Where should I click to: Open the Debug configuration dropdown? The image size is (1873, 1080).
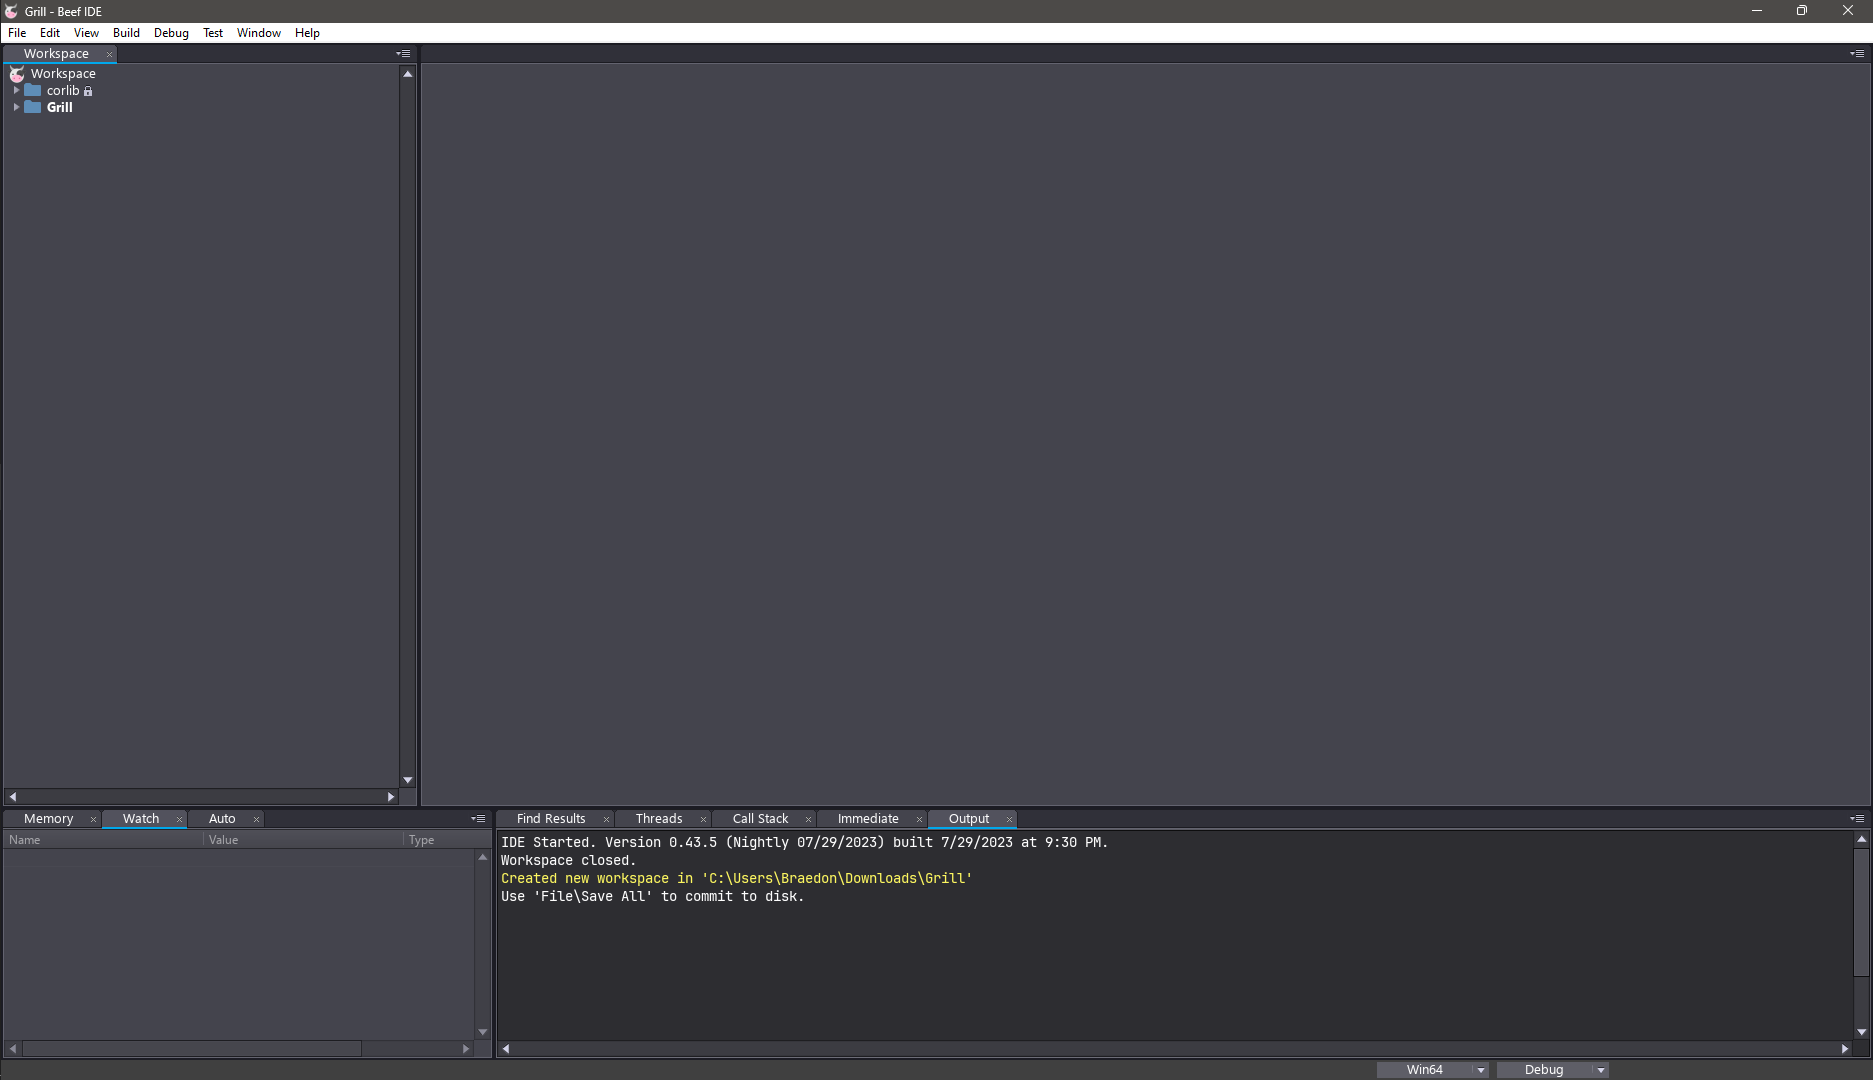coord(1553,1070)
